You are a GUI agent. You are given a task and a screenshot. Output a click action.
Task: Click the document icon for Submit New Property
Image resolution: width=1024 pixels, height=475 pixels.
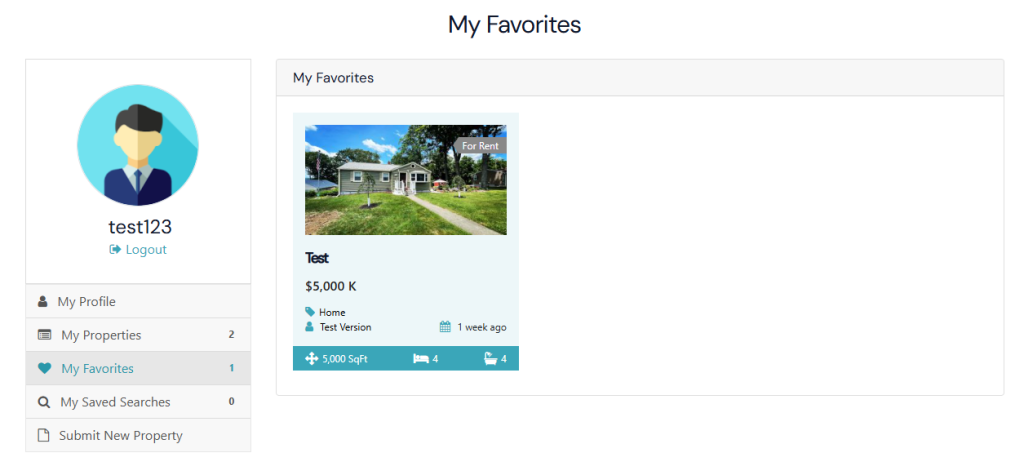coord(43,435)
